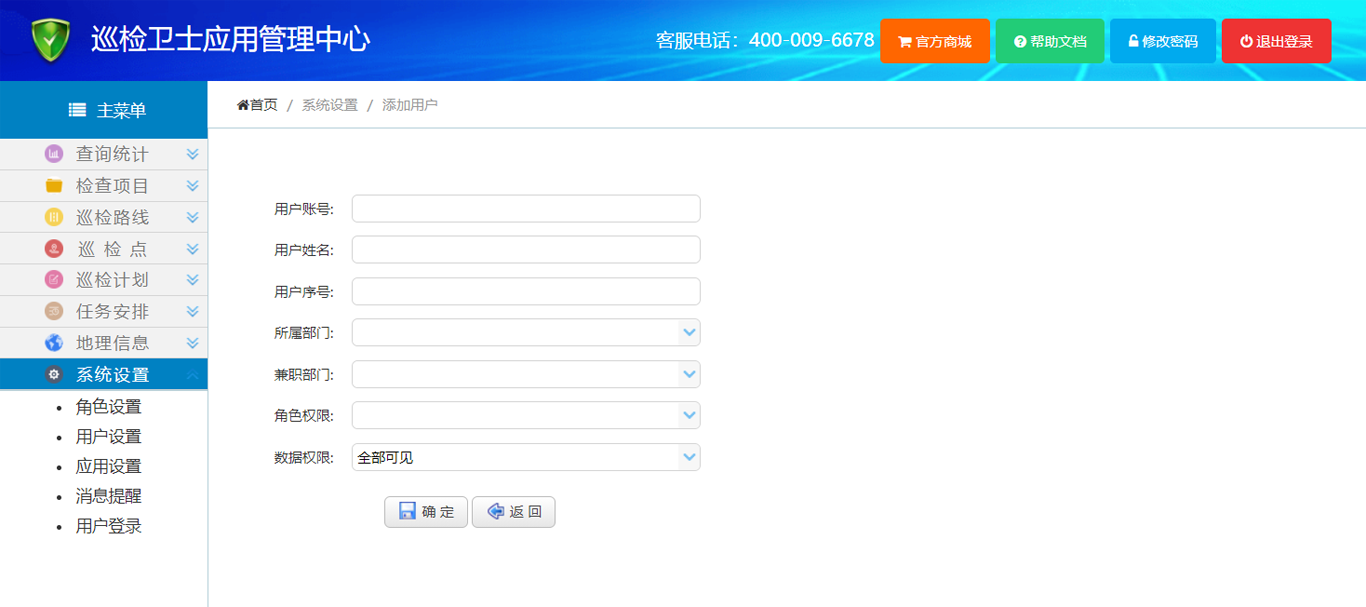Viewport: 1366px width, 607px height.
Task: Click the 地理信息 globe icon
Action: click(54, 343)
